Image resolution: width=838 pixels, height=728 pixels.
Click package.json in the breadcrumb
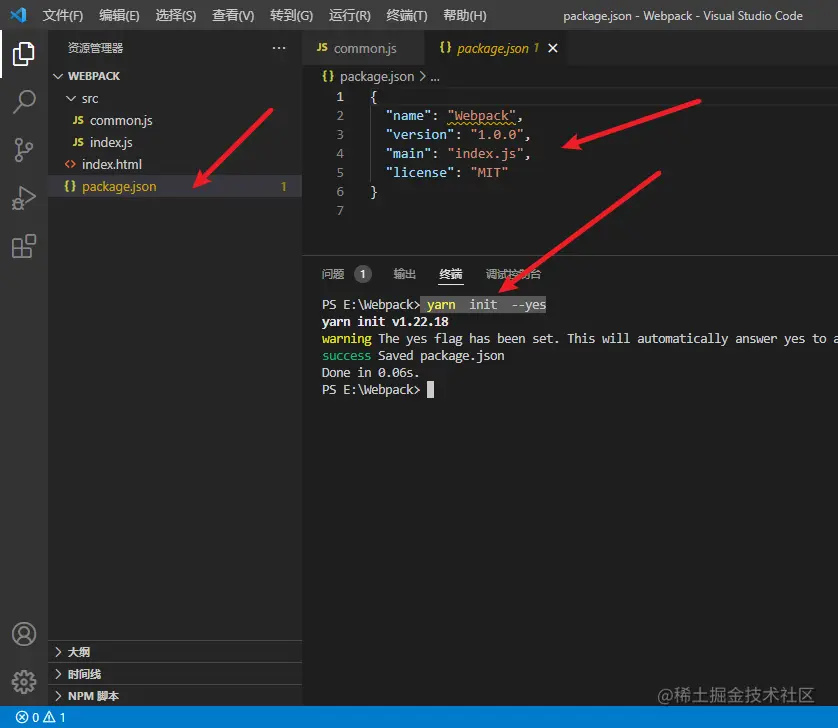click(x=377, y=76)
